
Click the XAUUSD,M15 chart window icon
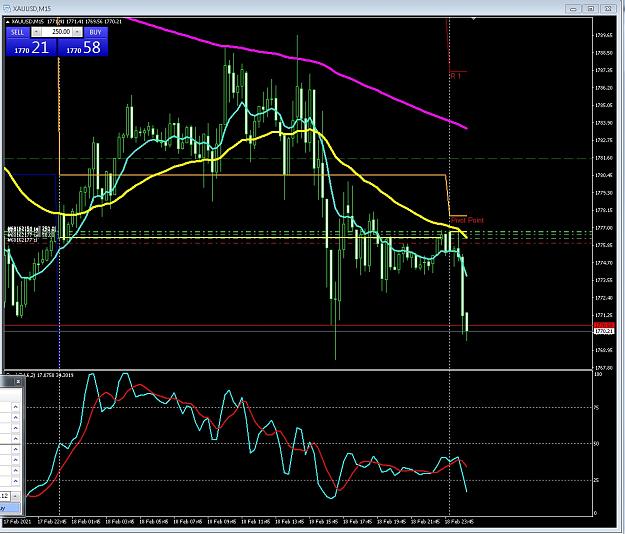click(x=7, y=8)
